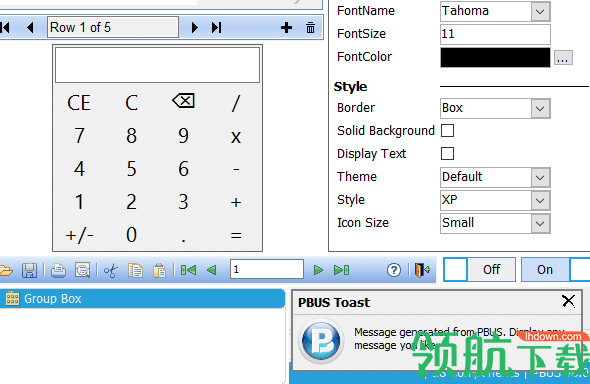
Task: Click the print toolbar icon
Action: click(58, 270)
